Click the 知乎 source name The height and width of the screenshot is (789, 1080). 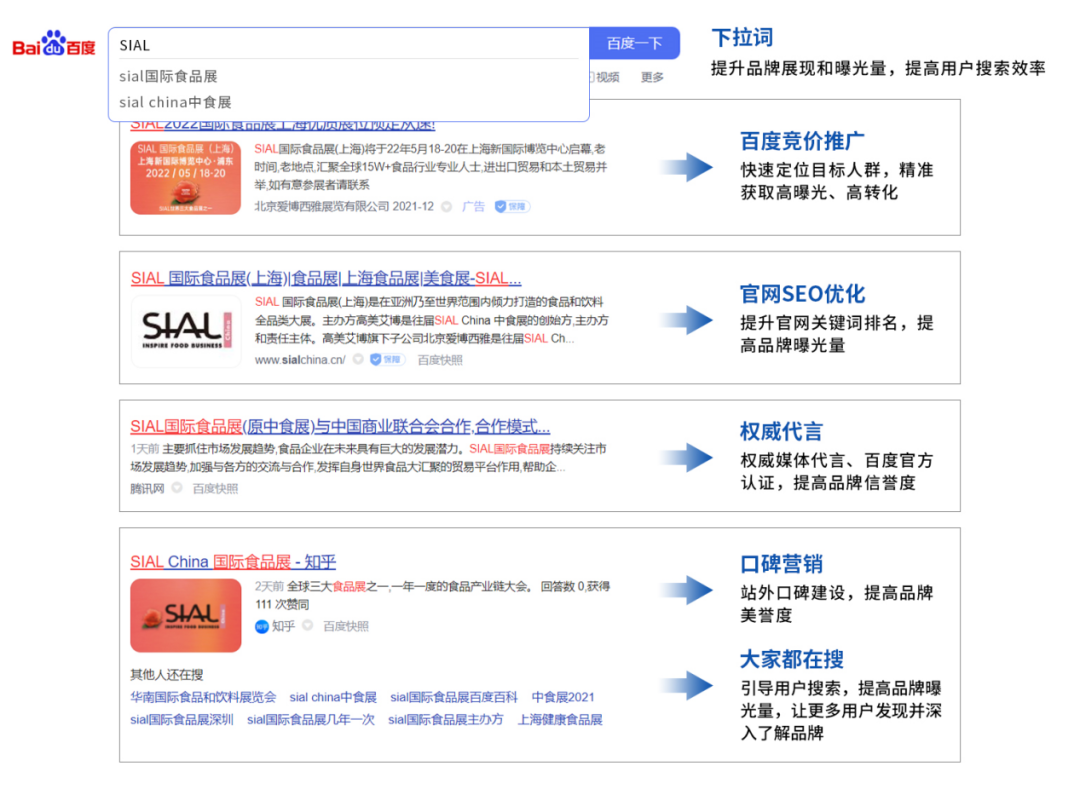[283, 626]
